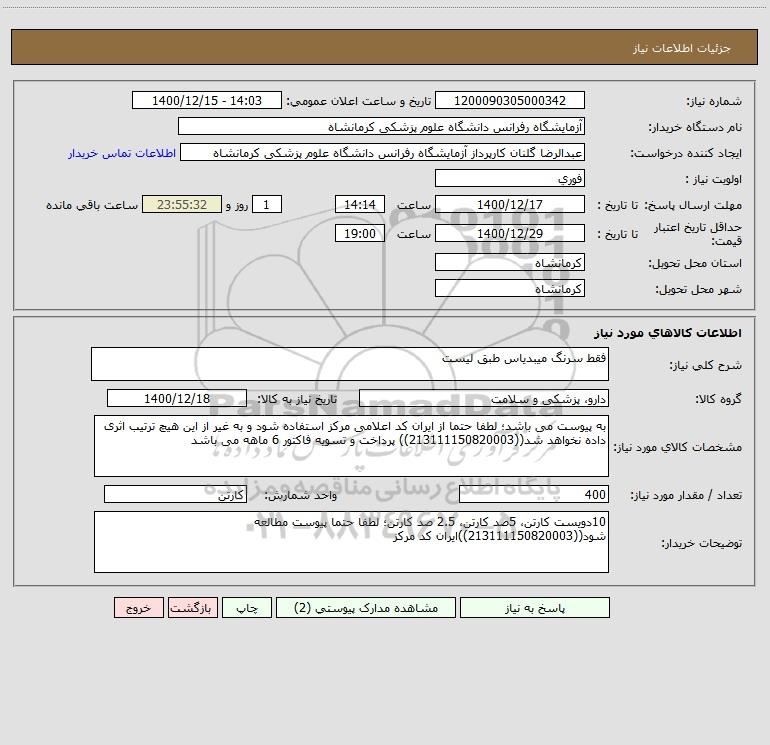Click price validity date 1400/12/29
The image size is (770, 745).
click(510, 233)
